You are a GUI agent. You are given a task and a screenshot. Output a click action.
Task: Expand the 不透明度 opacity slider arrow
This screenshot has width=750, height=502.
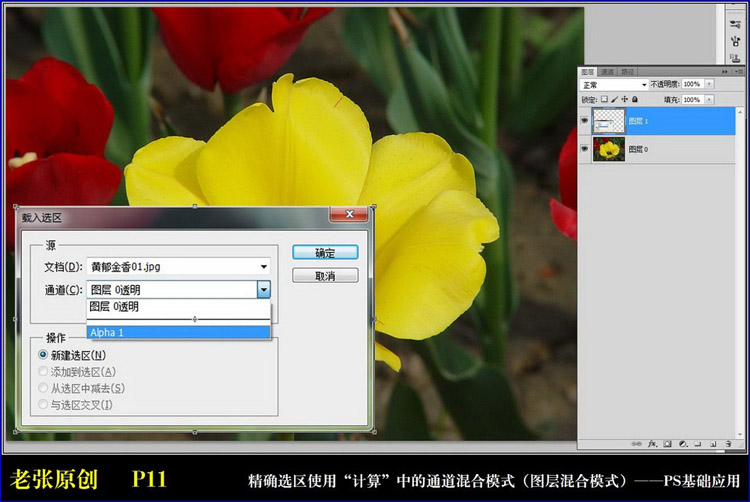click(712, 85)
